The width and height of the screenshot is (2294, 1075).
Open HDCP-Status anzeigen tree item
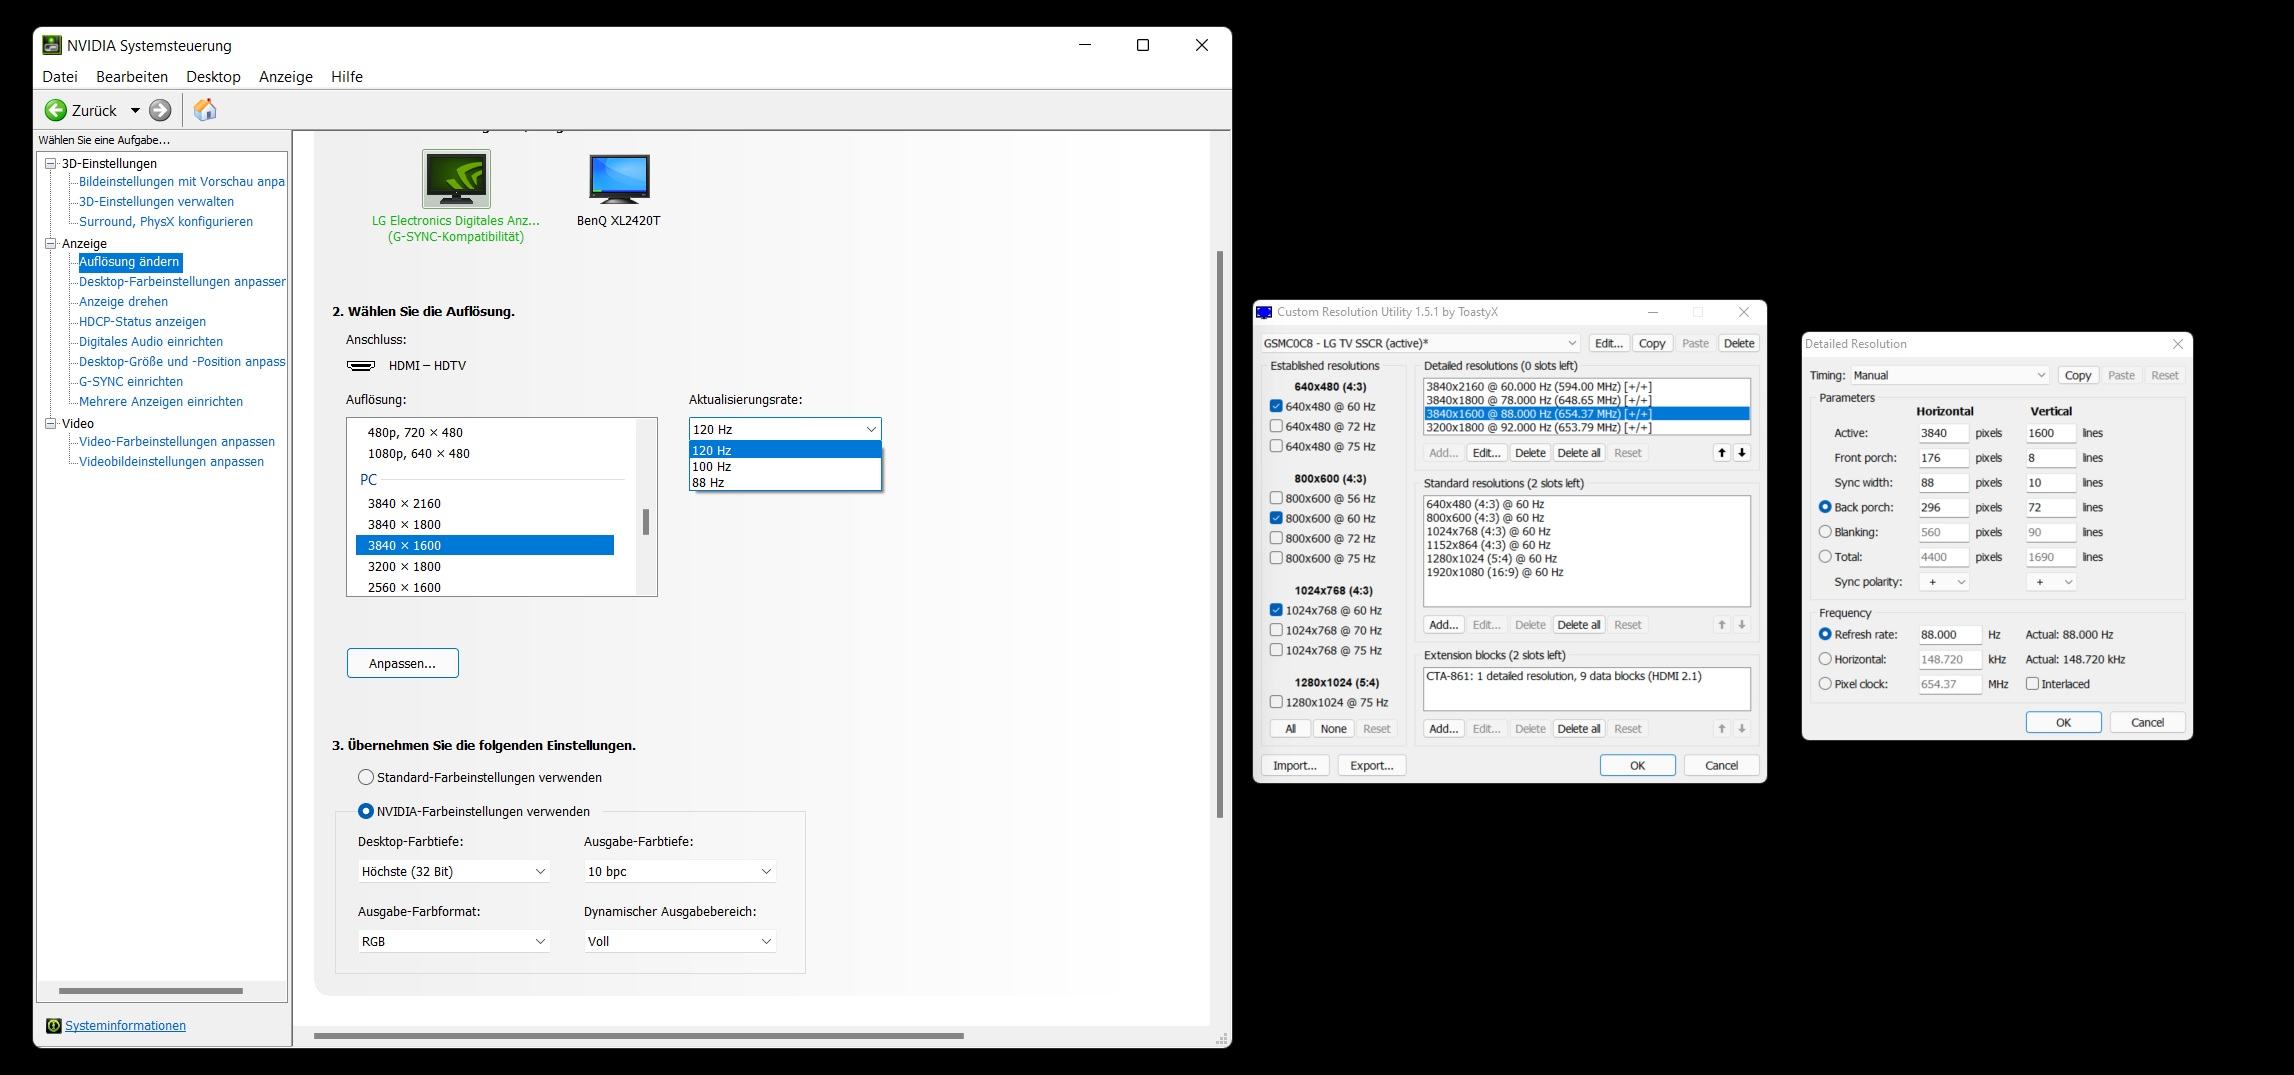pos(142,322)
